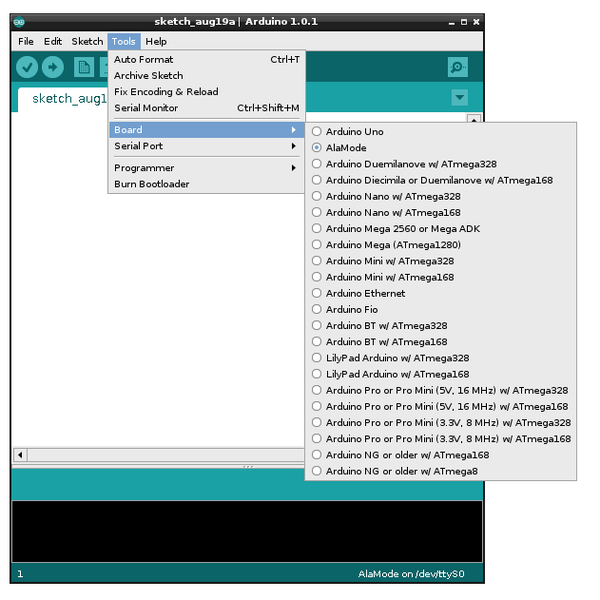The image size is (600, 600).
Task: Select the AlaMode board option
Action: 440,148
